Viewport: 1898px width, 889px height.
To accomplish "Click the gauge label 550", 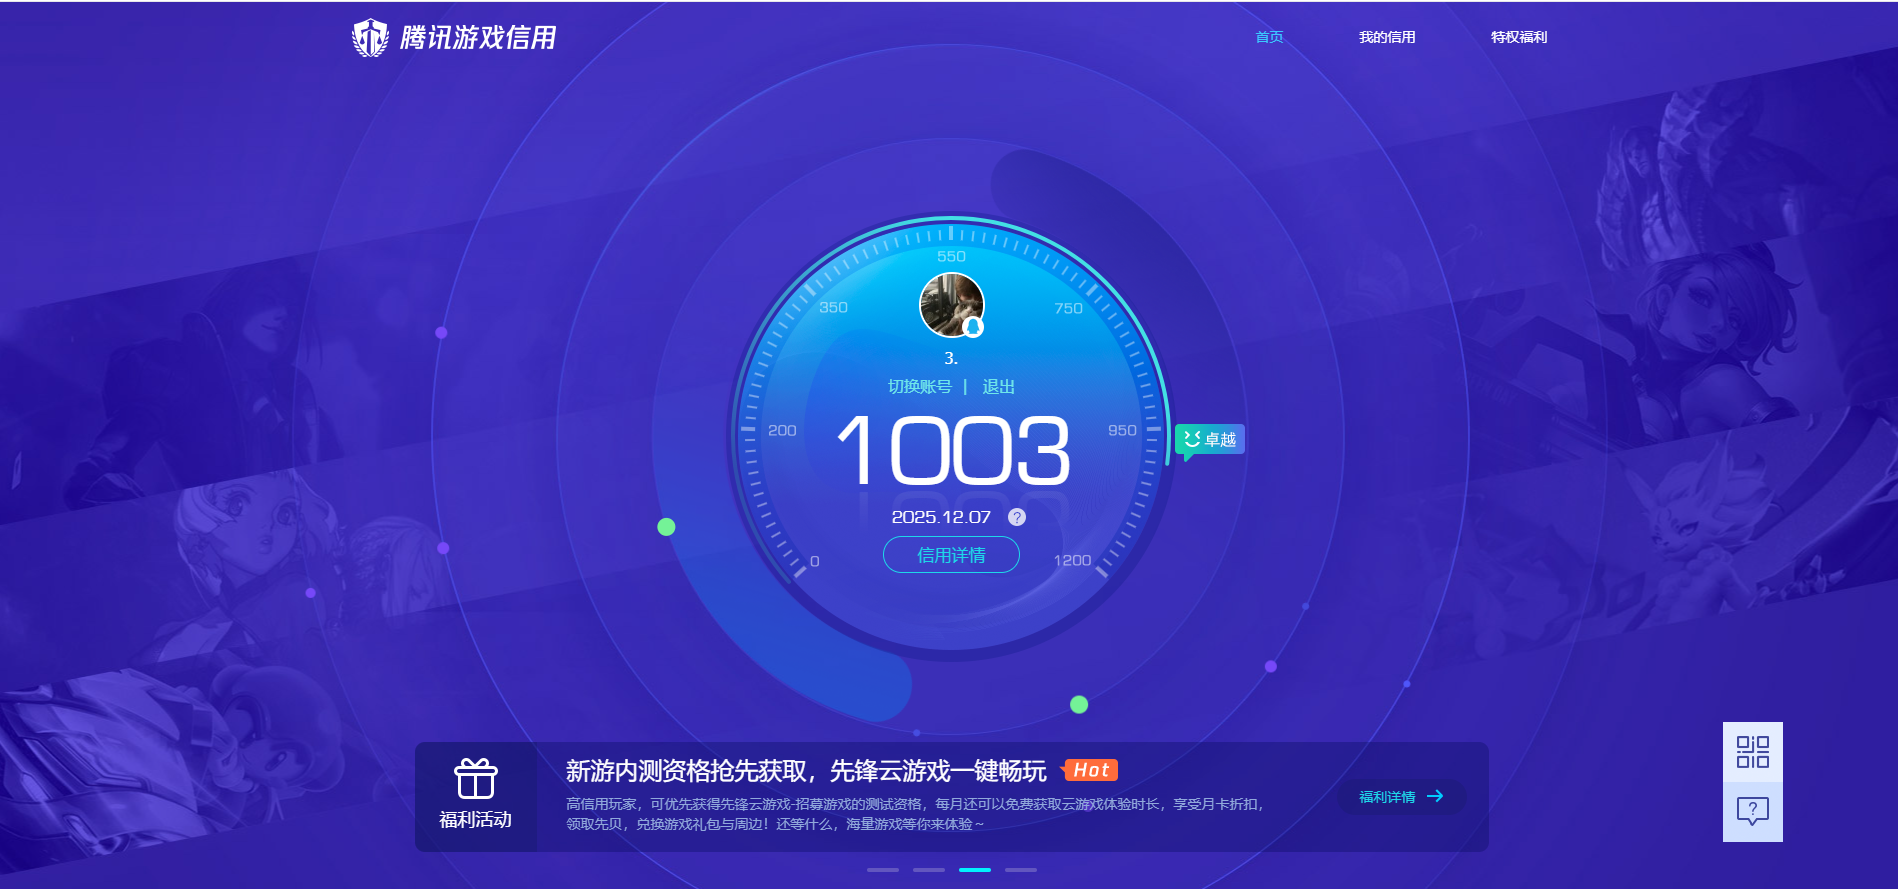I will pyautogui.click(x=951, y=257).
